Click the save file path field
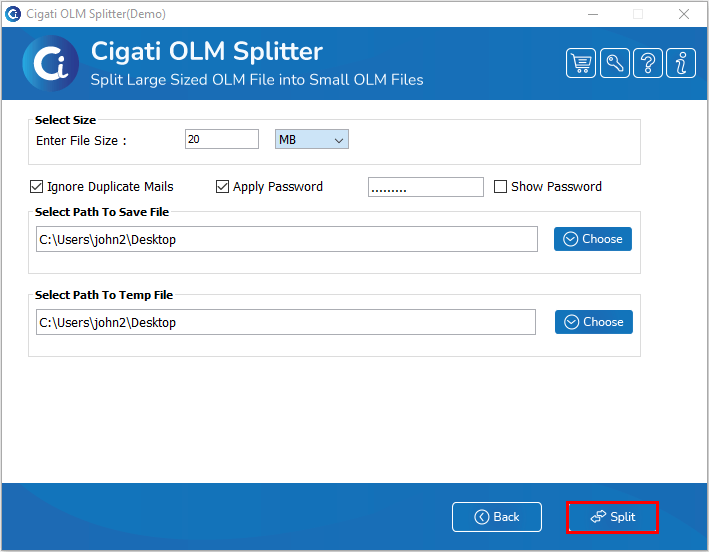Screen dimensions: 709x552 pyautogui.click(x=287, y=239)
